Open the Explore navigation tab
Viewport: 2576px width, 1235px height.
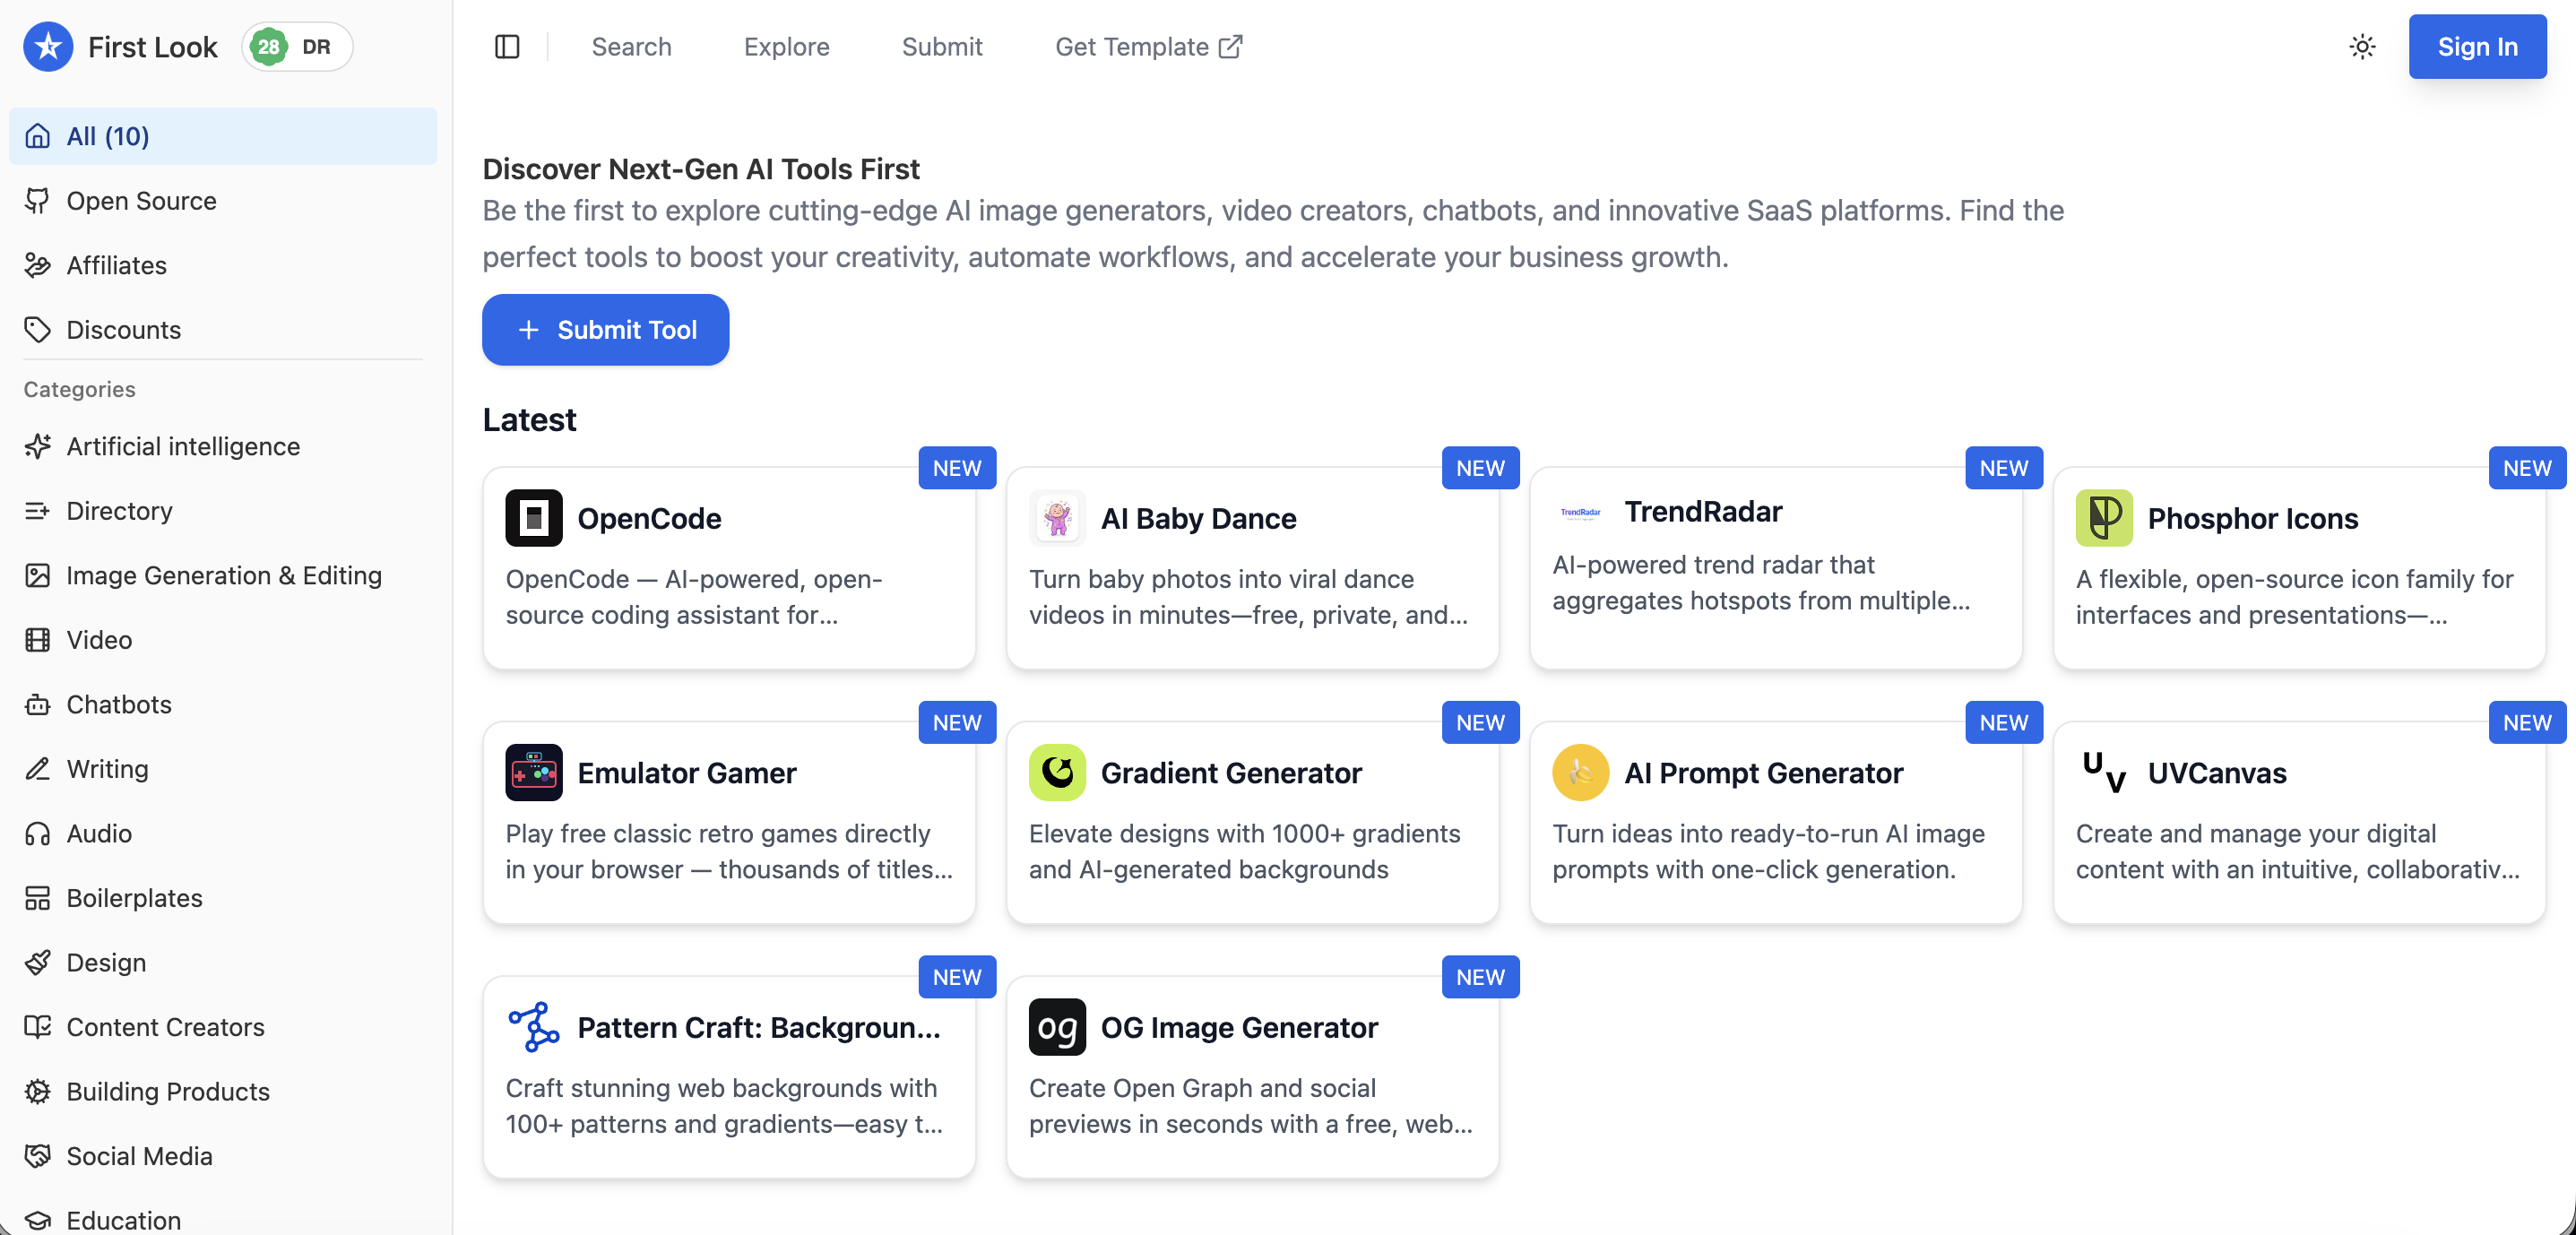coord(786,47)
